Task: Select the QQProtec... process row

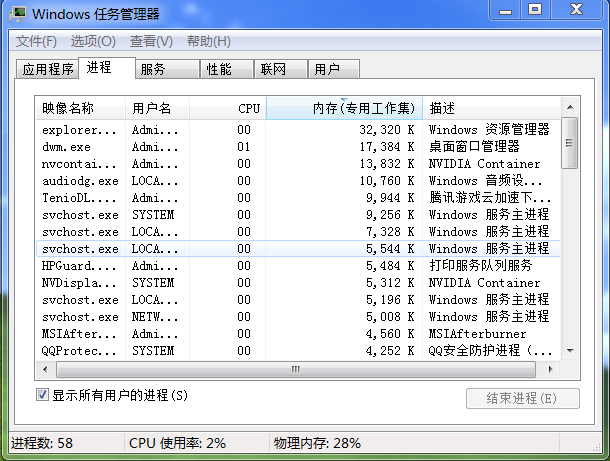Action: tap(298, 351)
